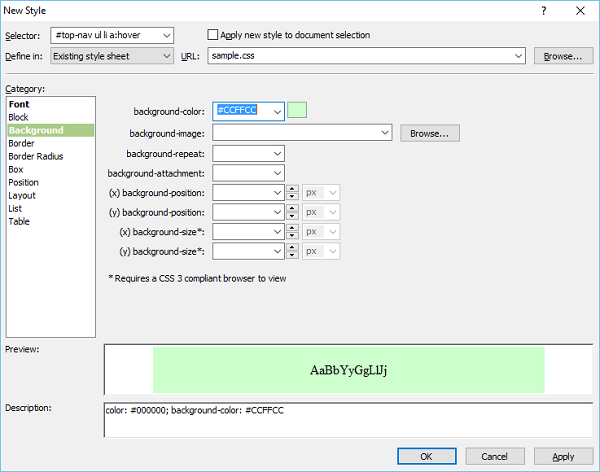Image resolution: width=600 pixels, height=472 pixels.
Task: Click the background-color green swatch
Action: tap(297, 111)
